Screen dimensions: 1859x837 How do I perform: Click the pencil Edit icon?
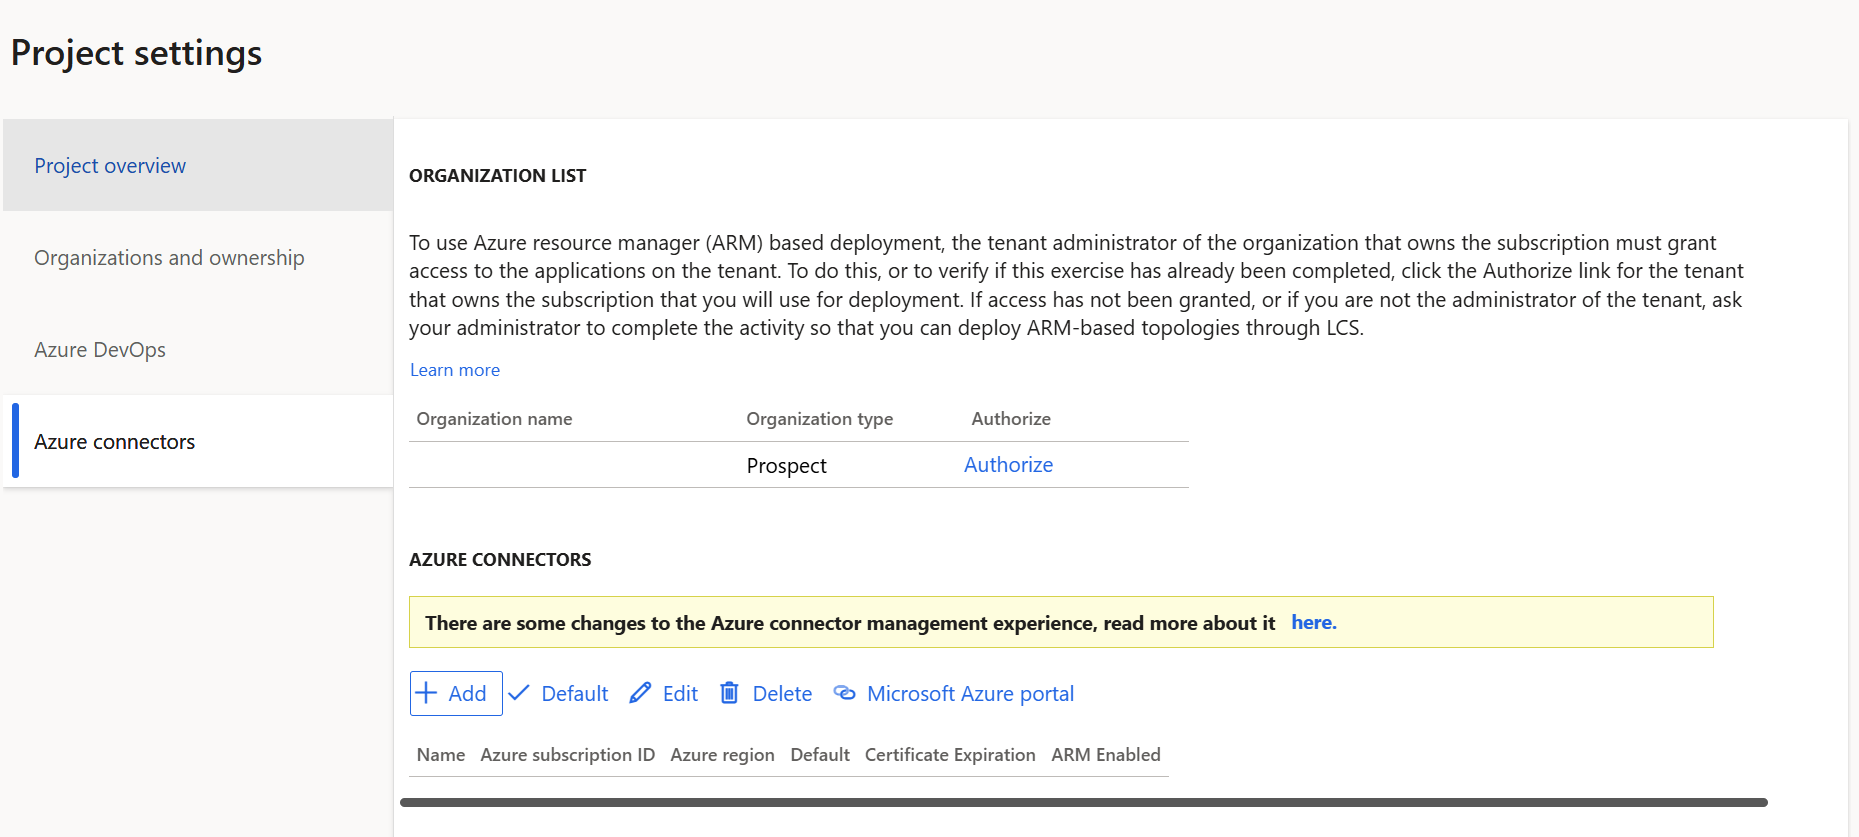(x=640, y=693)
